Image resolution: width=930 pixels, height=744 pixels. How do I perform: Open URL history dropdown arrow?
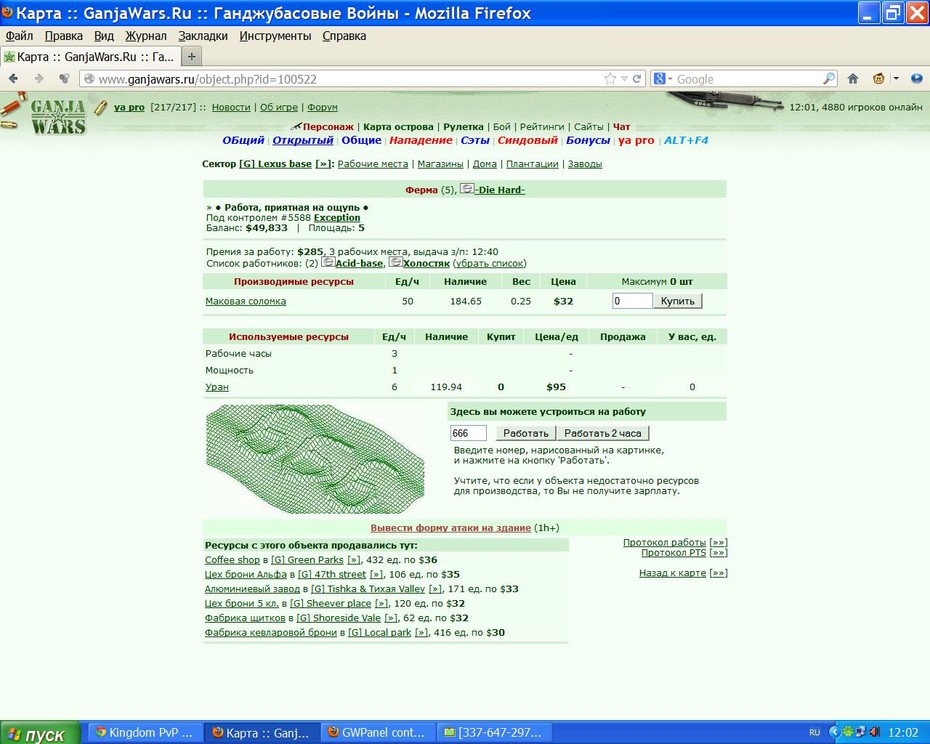[624, 79]
